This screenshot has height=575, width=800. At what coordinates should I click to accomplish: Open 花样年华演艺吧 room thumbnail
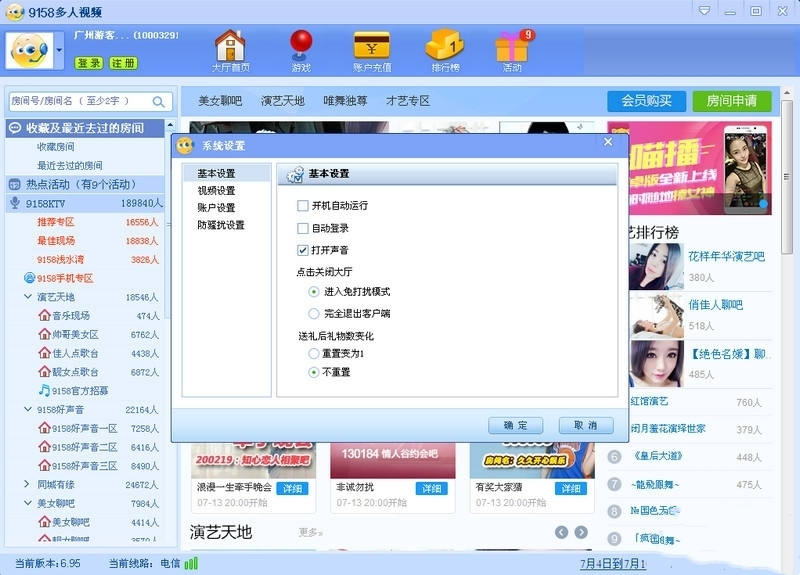(x=656, y=266)
